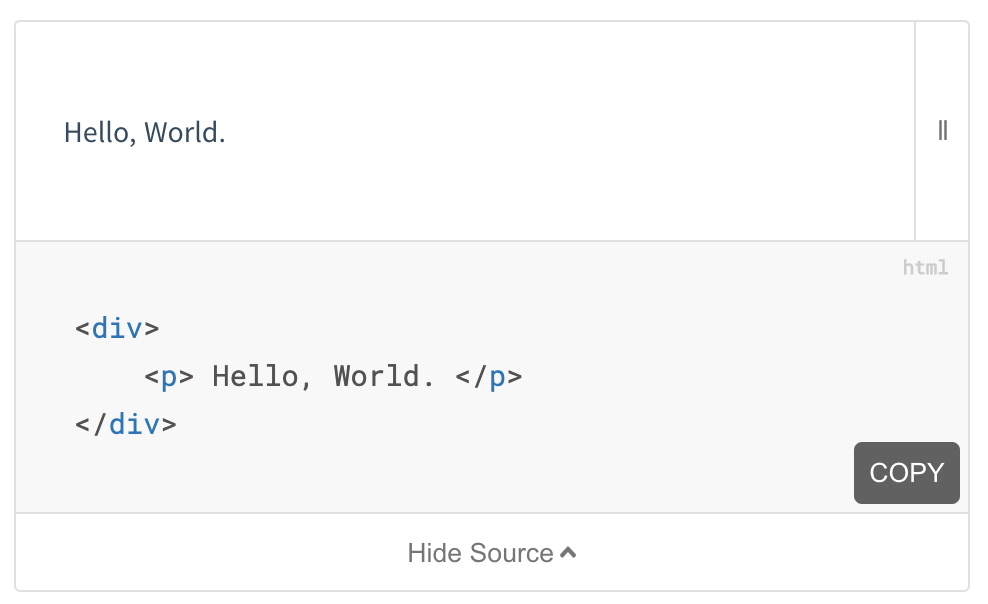Click the preview resize handle icon
988x604 pixels.
(942, 131)
